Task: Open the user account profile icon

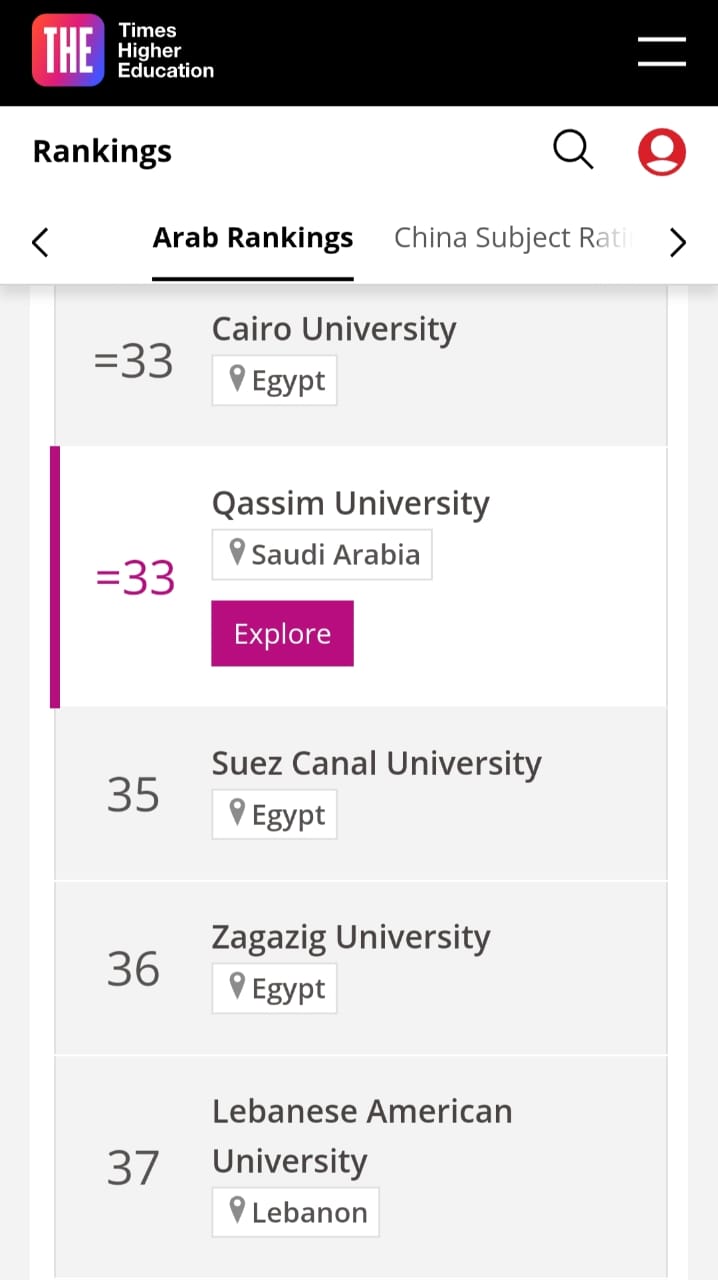Action: 661,152
